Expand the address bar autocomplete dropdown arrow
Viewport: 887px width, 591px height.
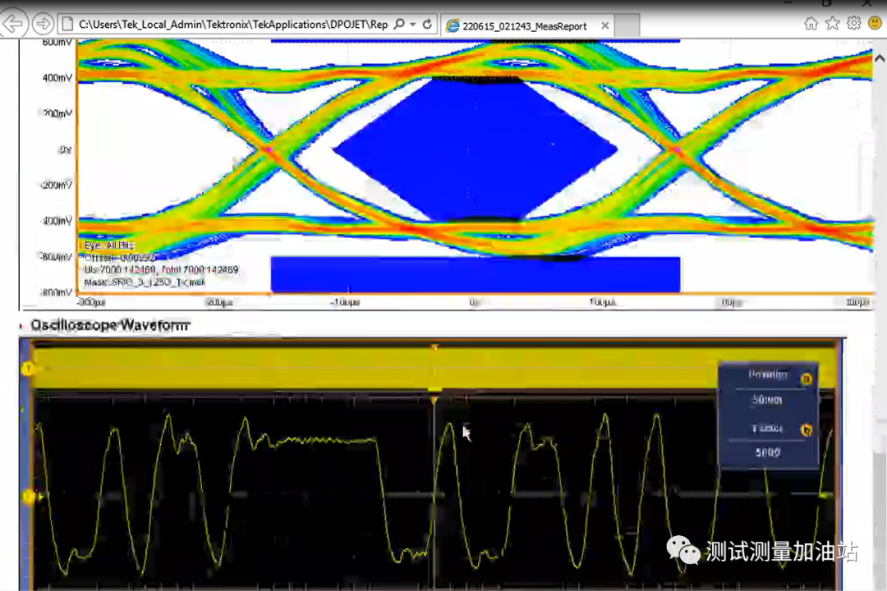[x=413, y=24]
